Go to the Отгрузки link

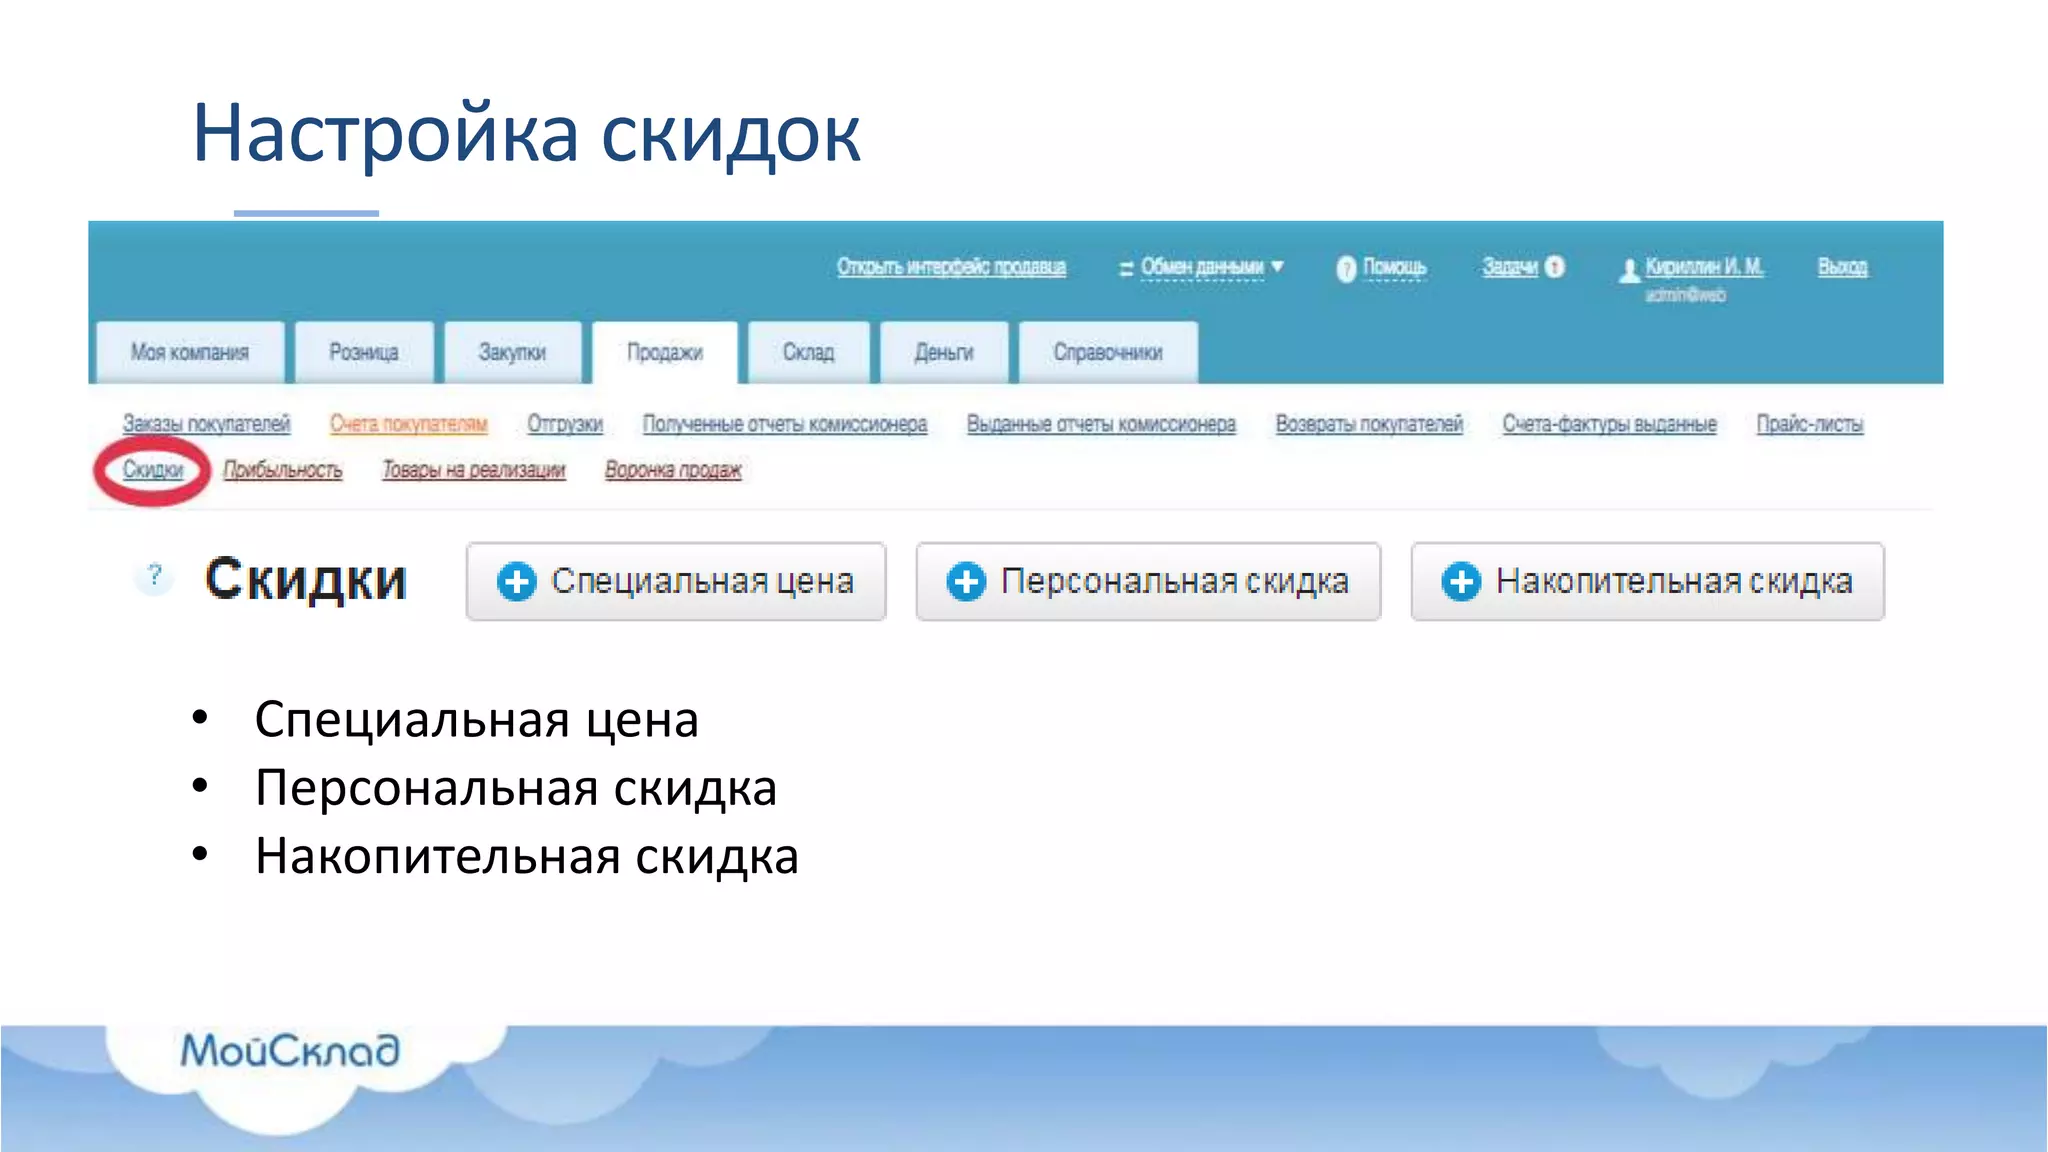pyautogui.click(x=565, y=424)
